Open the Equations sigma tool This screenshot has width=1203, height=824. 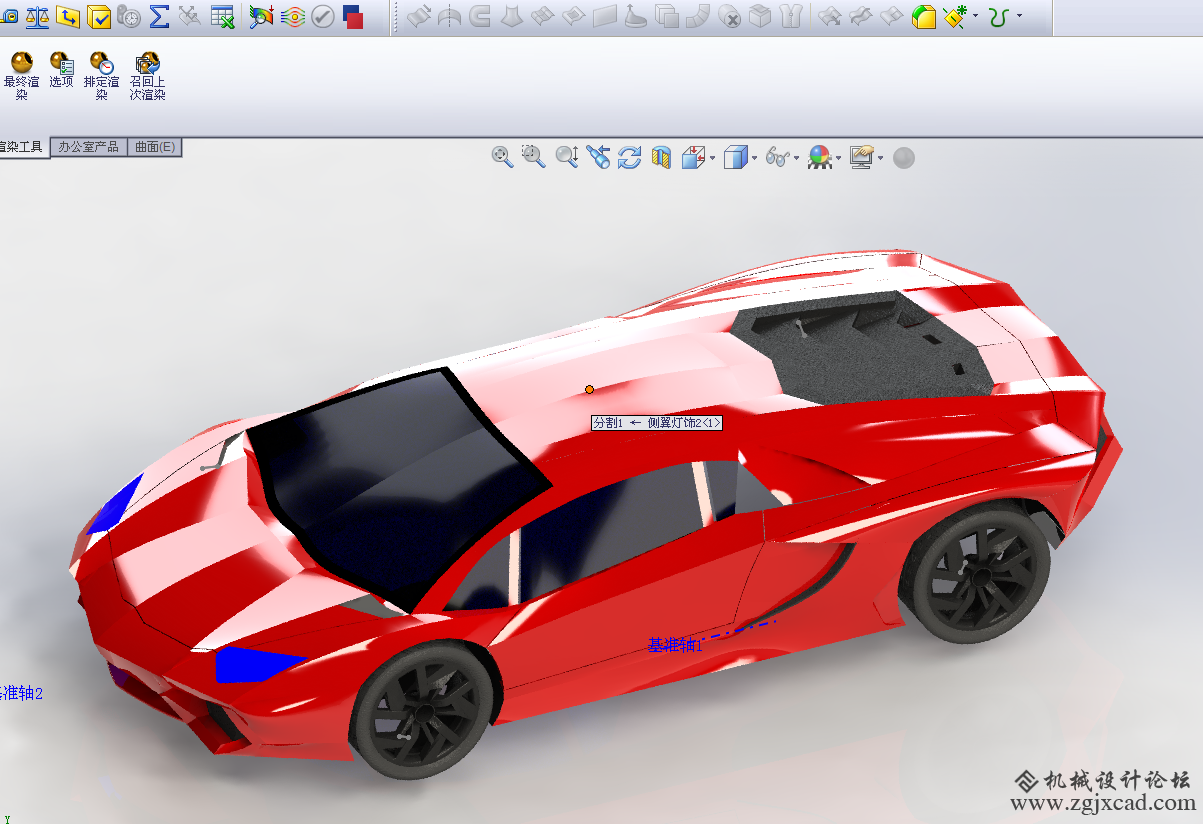tap(159, 16)
